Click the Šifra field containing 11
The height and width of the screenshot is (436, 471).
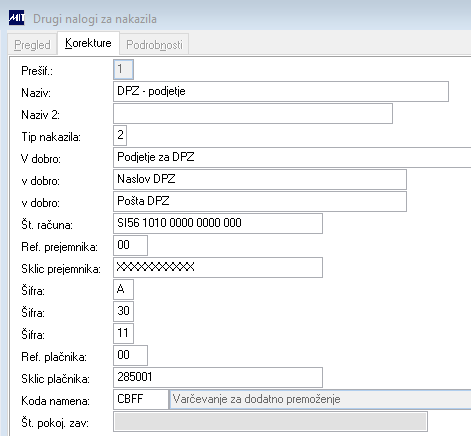(123, 333)
